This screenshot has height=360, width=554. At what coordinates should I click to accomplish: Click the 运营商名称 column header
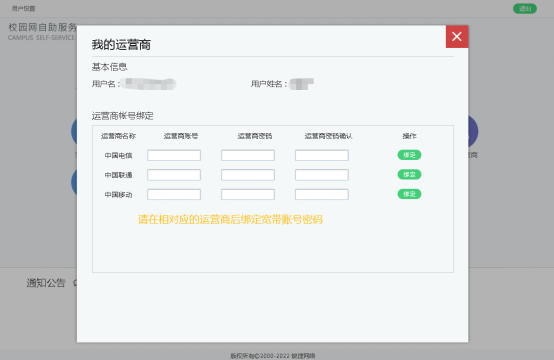click(118, 136)
